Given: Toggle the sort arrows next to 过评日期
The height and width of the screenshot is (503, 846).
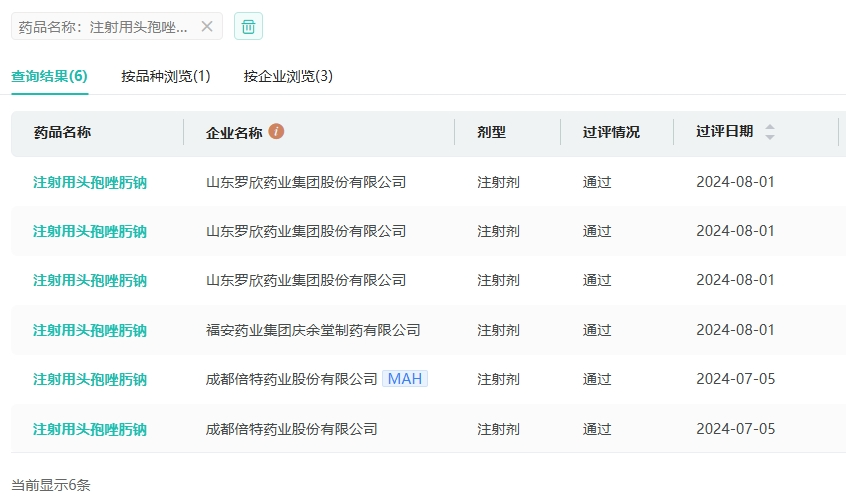Looking at the screenshot, I should coord(770,132).
